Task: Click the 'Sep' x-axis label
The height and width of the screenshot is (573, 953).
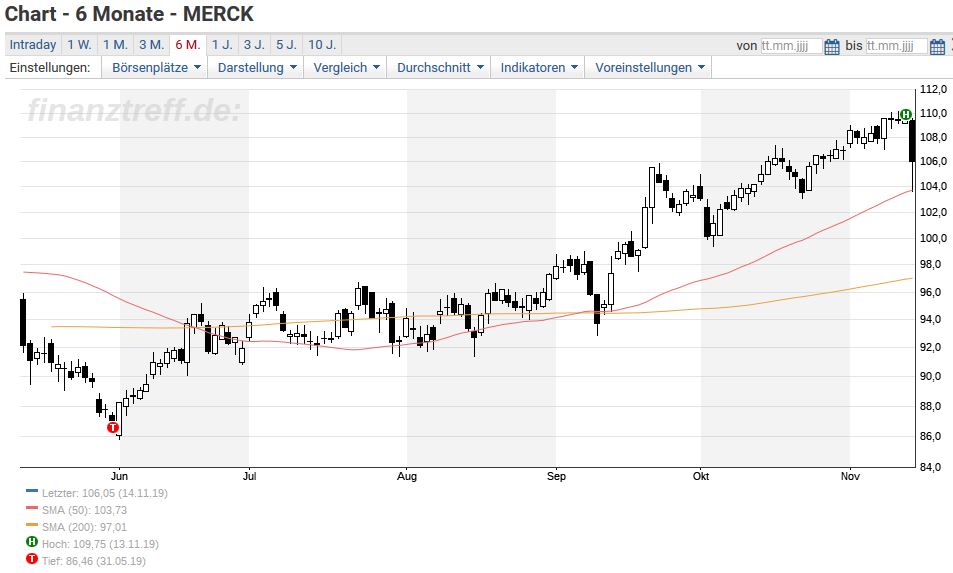Action: pyautogui.click(x=556, y=476)
